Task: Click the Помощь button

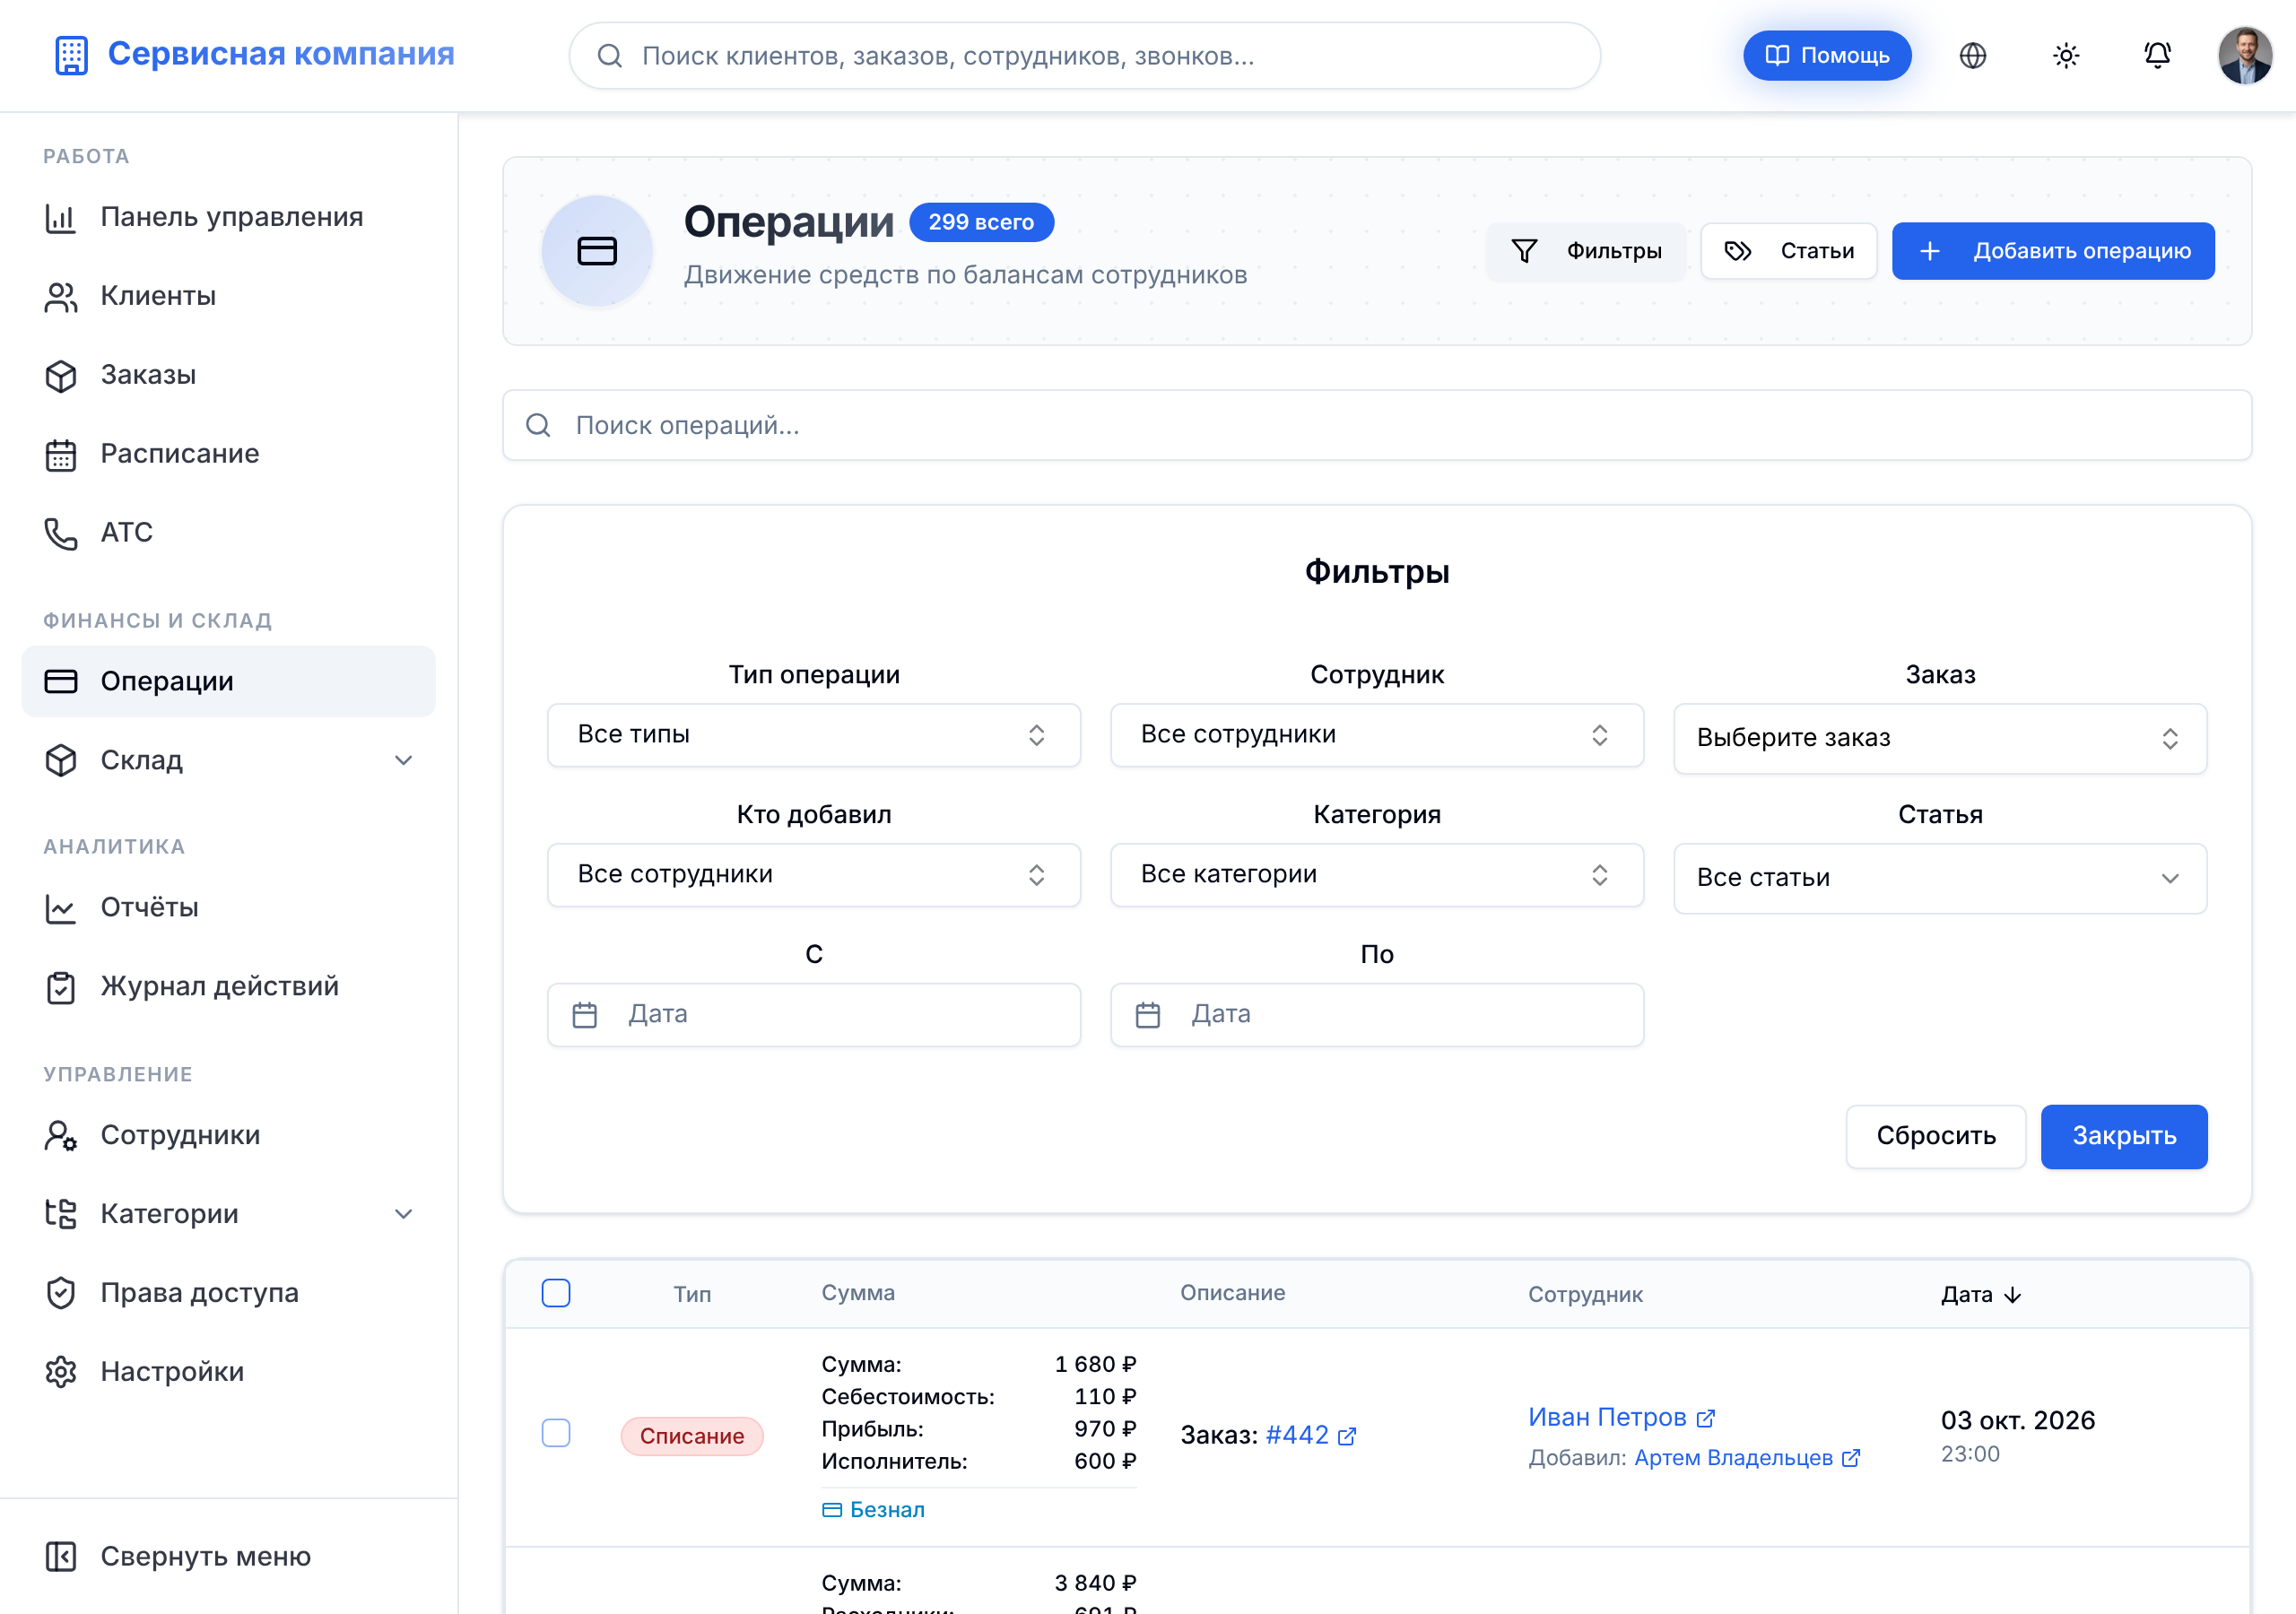Action: (1827, 56)
